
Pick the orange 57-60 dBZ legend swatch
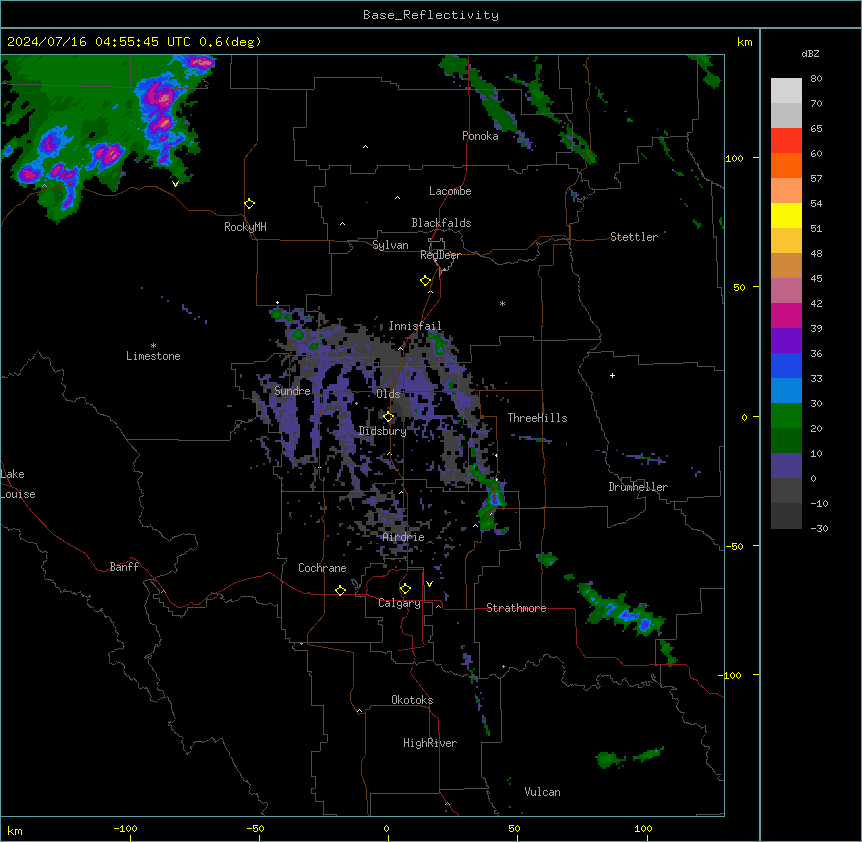pos(786,165)
